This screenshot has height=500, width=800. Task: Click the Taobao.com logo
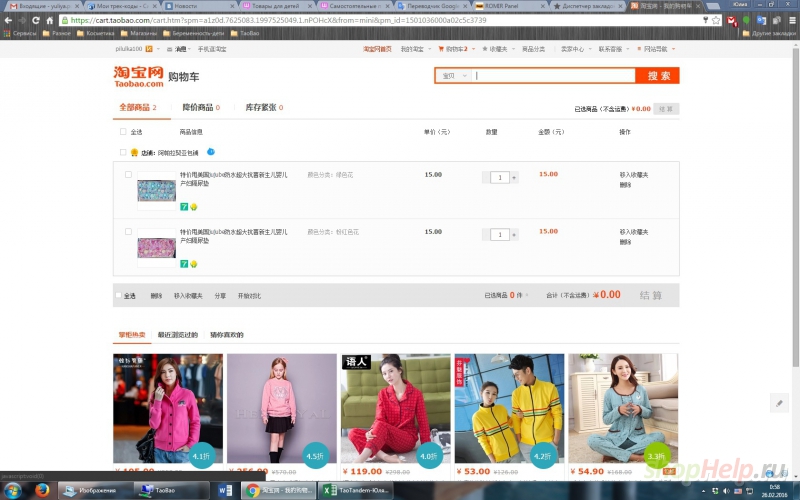tap(138, 77)
